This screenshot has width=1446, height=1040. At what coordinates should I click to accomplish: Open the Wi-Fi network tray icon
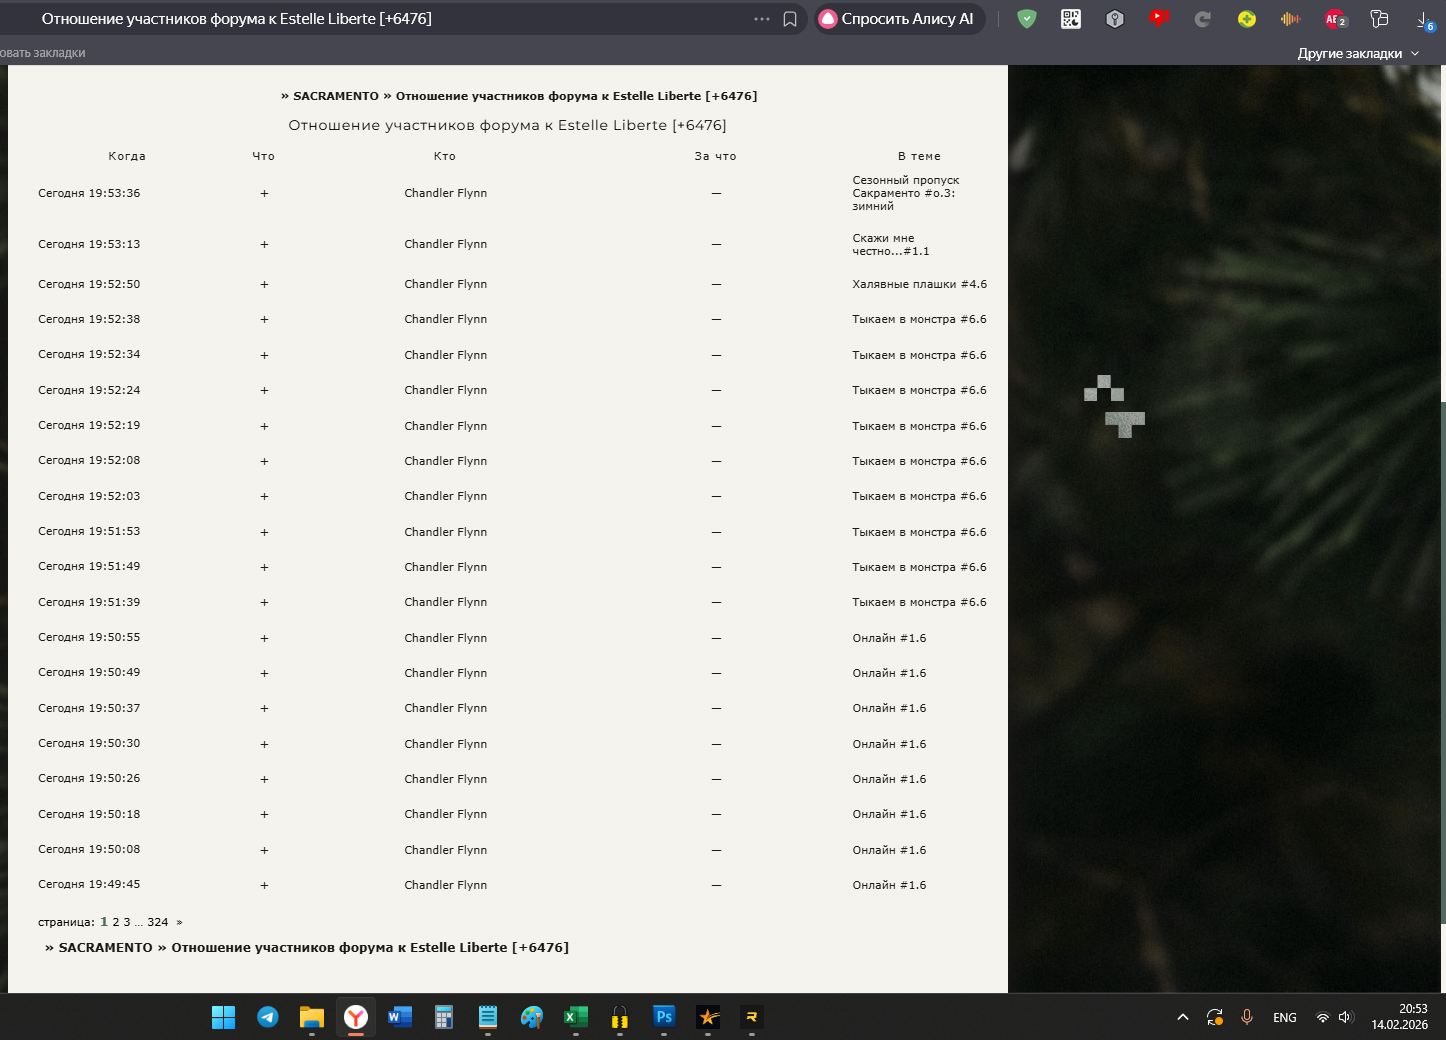[1323, 1018]
